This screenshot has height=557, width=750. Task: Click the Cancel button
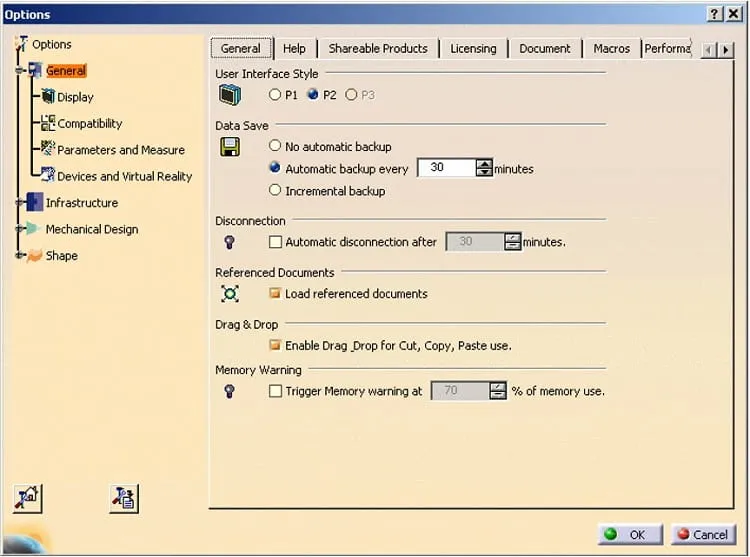(703, 534)
